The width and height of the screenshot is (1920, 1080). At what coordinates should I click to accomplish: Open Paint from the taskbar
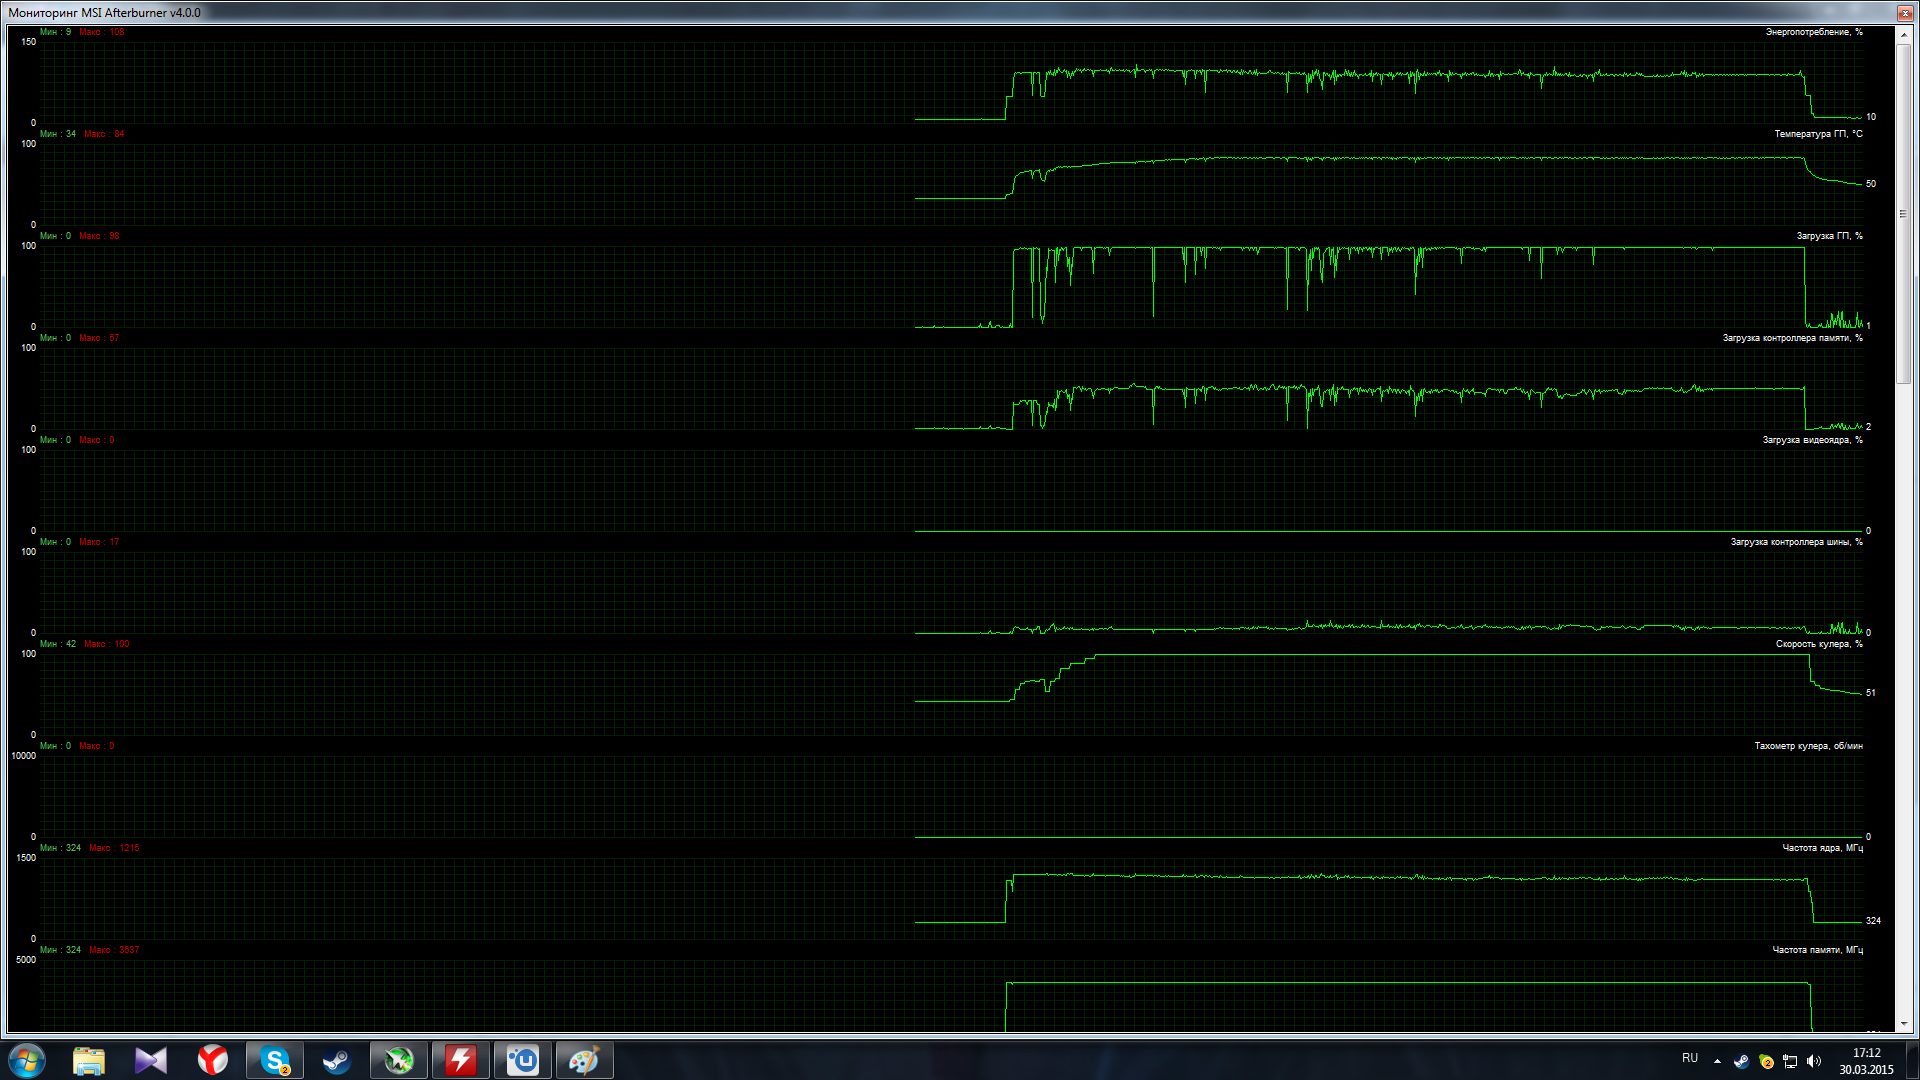coord(585,1060)
